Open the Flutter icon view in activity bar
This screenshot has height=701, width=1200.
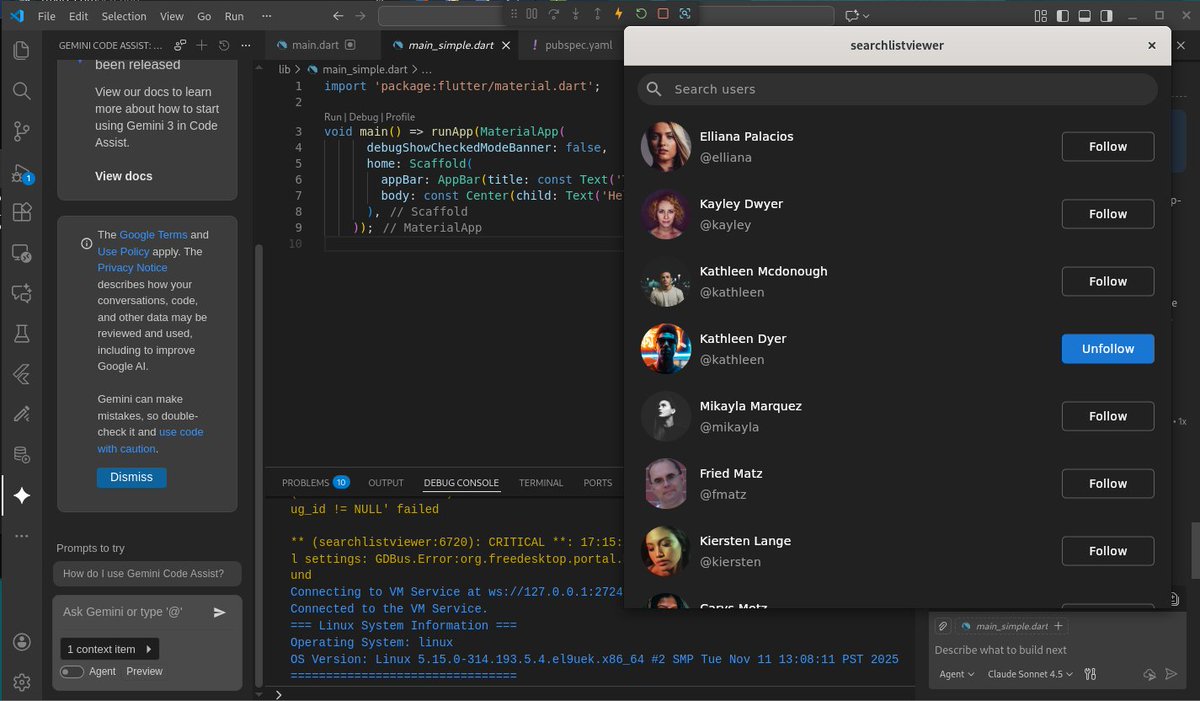point(21,374)
